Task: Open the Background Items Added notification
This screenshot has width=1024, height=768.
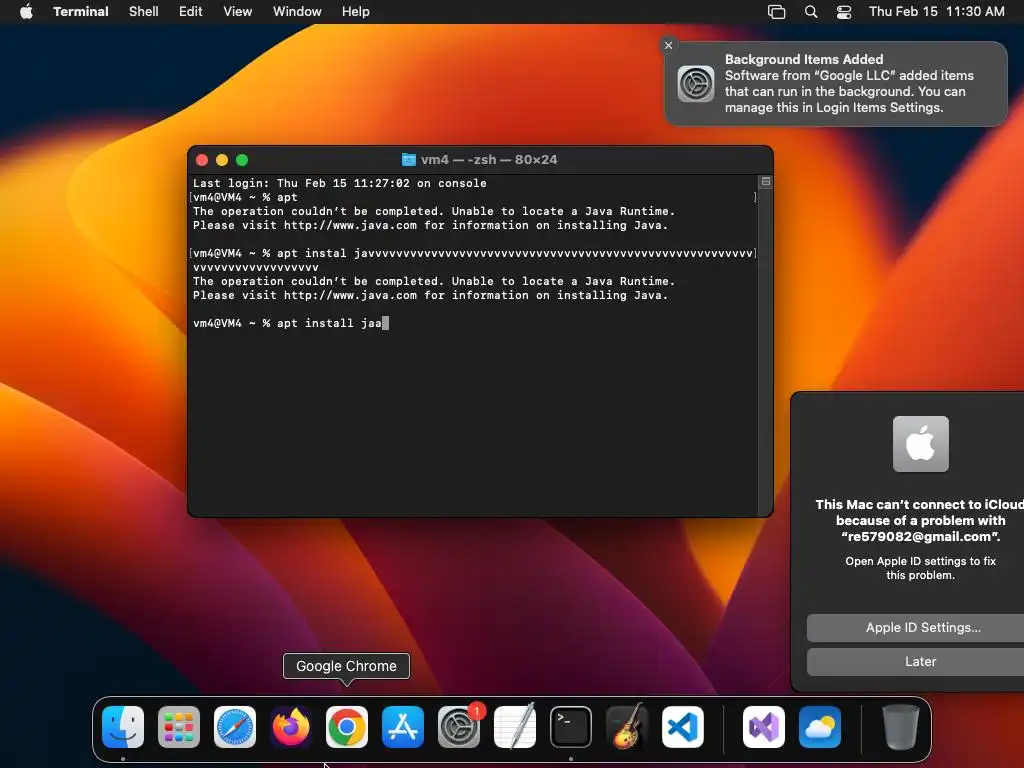Action: [836, 84]
